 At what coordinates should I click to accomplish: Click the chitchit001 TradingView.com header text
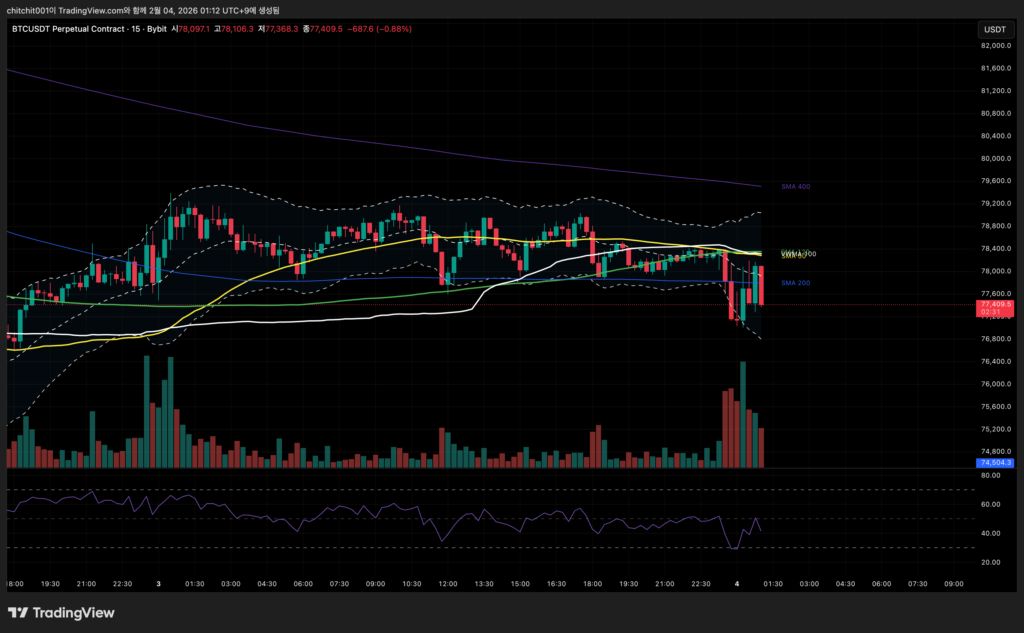pos(150,10)
